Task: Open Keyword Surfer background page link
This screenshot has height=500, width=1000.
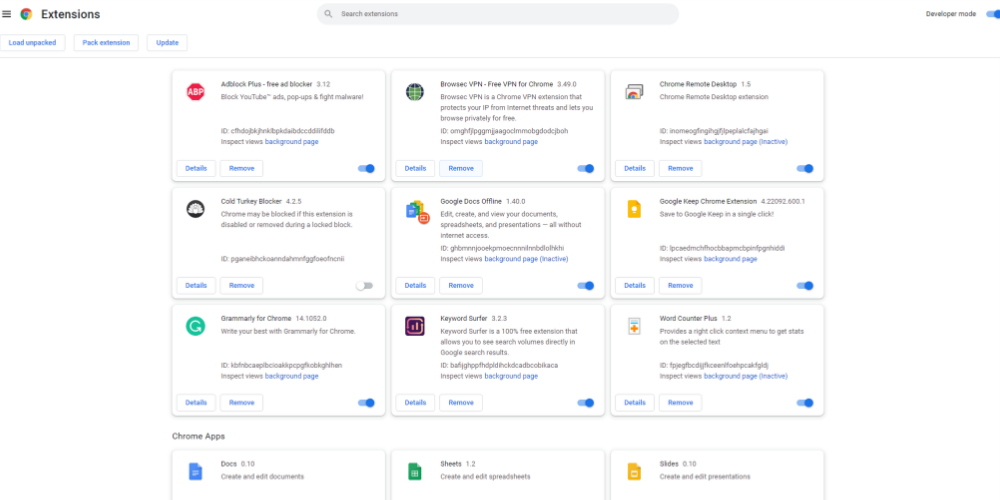Action: pos(511,376)
